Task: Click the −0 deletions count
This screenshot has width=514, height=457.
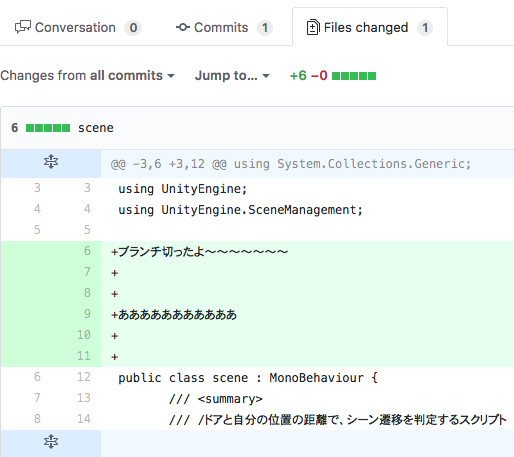Action: [319, 76]
